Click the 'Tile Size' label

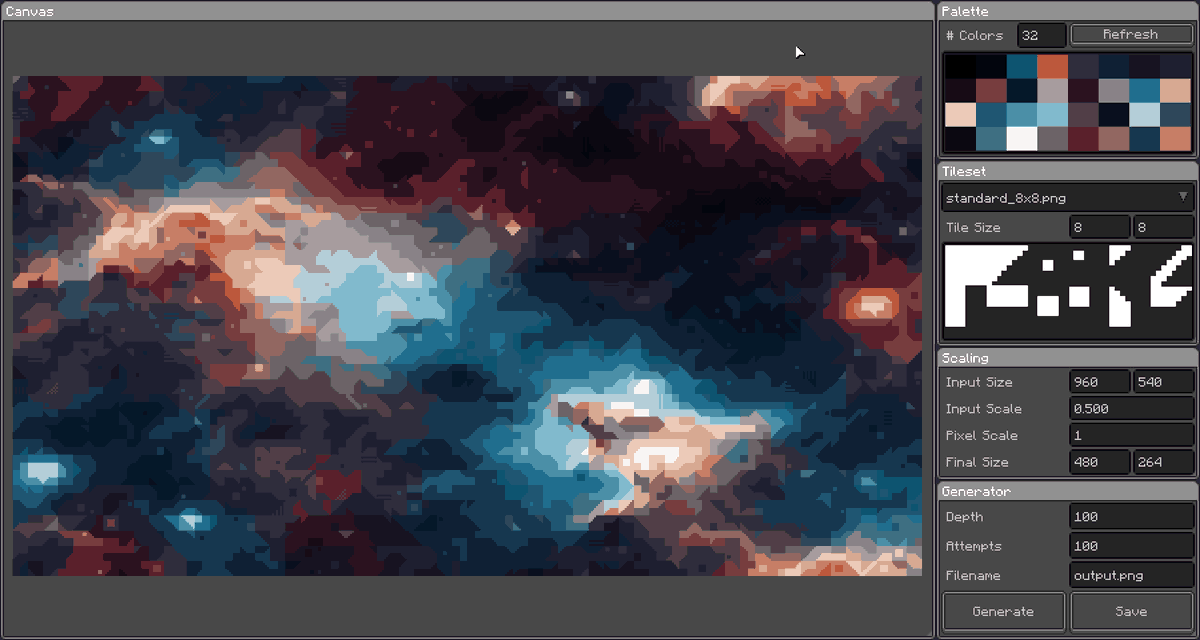tap(973, 228)
